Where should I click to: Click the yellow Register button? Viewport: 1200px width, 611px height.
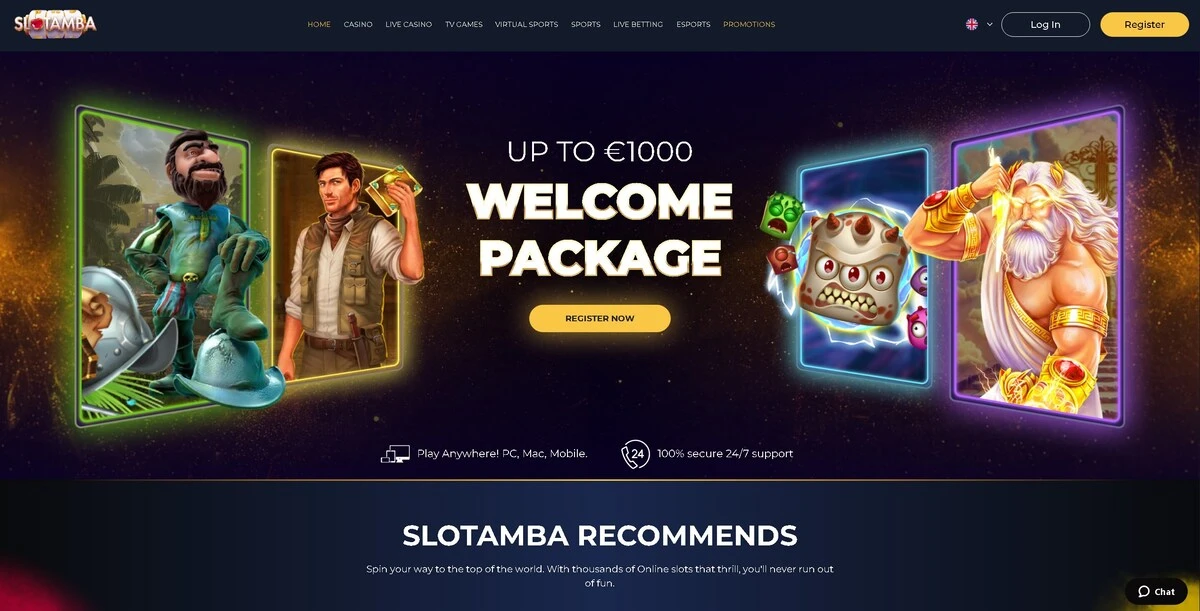(x=1144, y=24)
